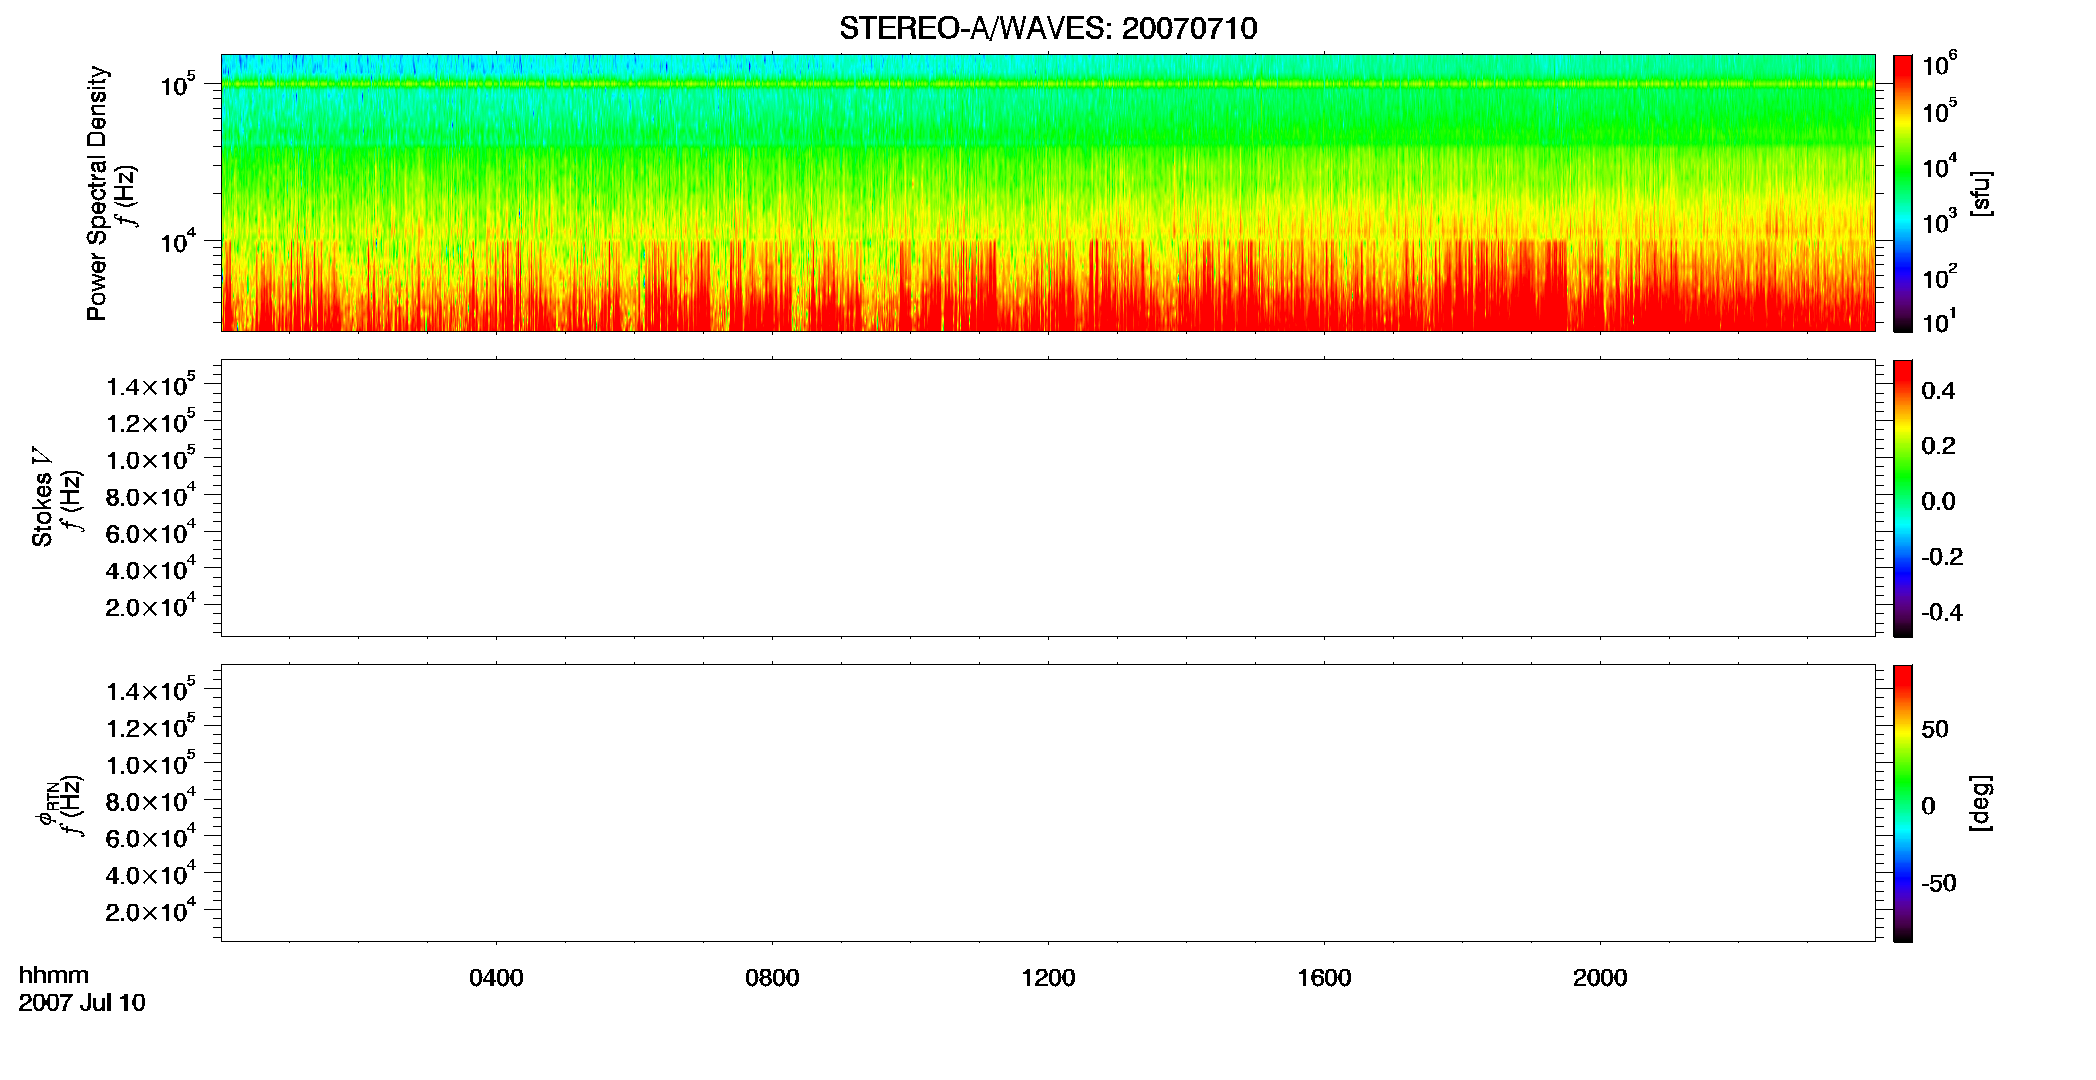Image resolution: width=2096 pixels, height=1080 pixels.
Task: Click the power spectral density spectrogram panel
Action: coord(1048,193)
